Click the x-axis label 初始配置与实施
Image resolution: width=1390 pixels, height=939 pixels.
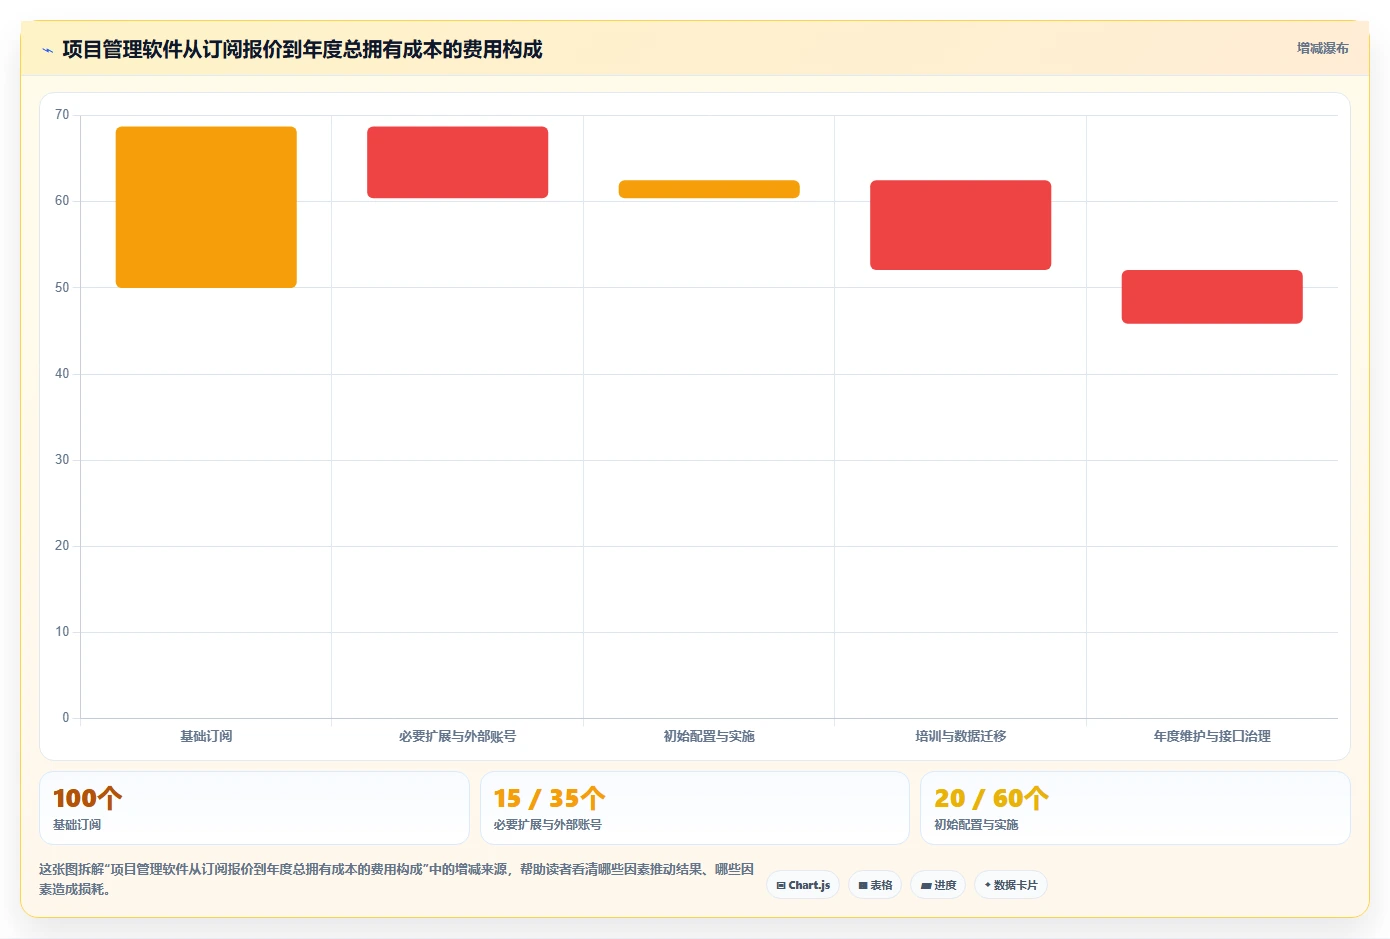709,736
